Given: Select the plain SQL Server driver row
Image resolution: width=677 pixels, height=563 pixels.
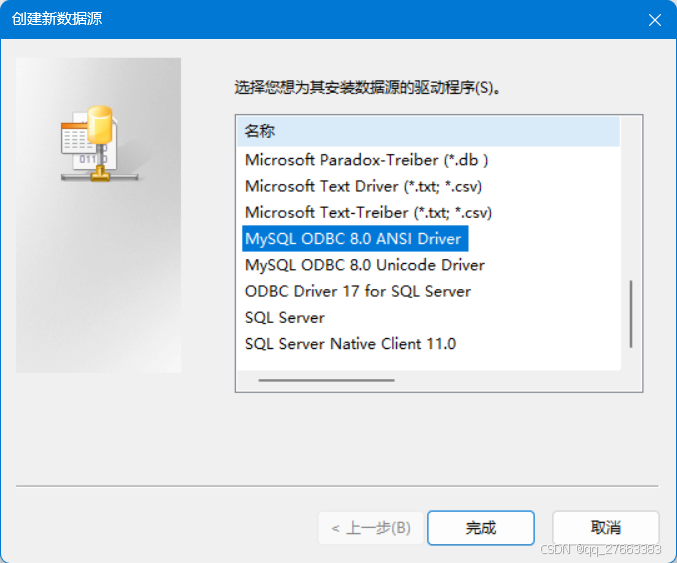Looking at the screenshot, I should (285, 318).
